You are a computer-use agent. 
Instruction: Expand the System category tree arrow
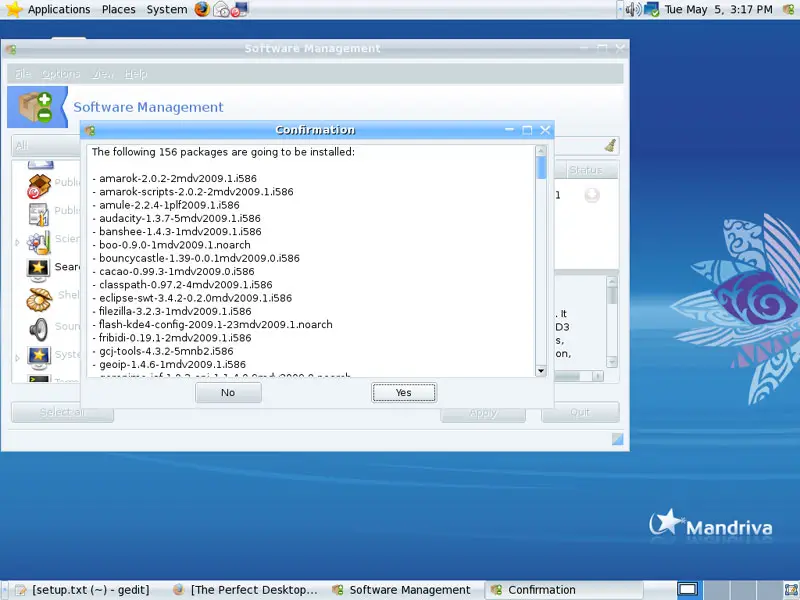[17, 358]
